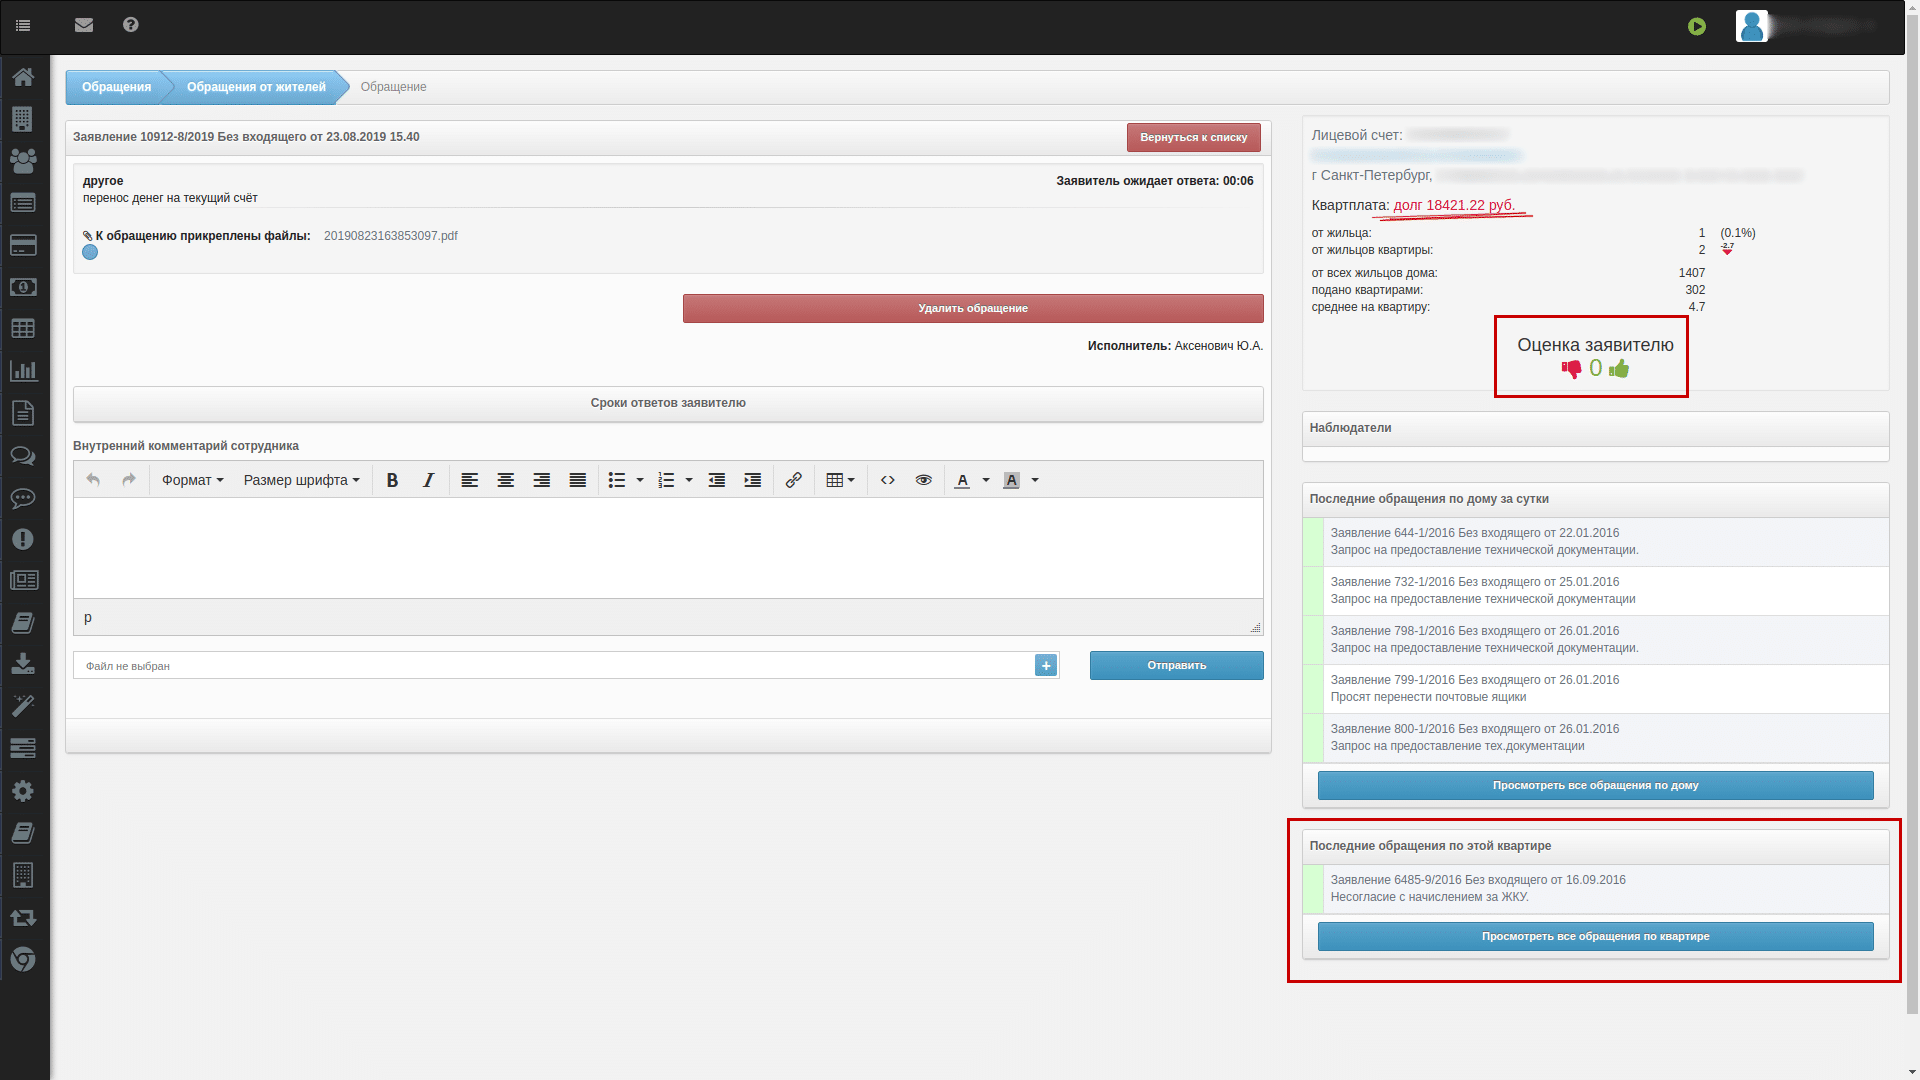The width and height of the screenshot is (1920, 1080).
Task: Click the insert link icon in editor
Action: point(793,480)
